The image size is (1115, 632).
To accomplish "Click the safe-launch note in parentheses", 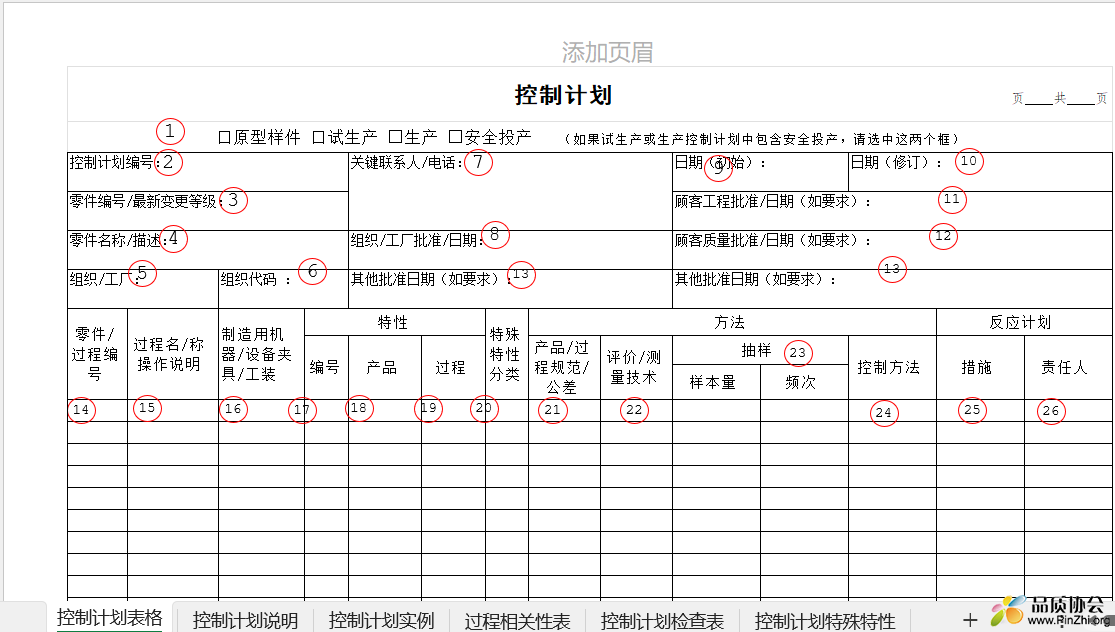I will [x=762, y=139].
